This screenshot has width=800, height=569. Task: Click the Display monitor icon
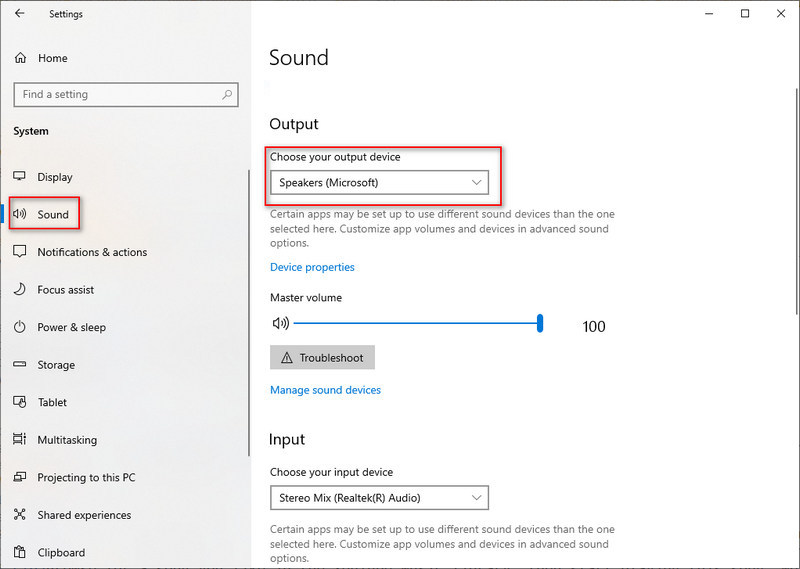pos(19,177)
